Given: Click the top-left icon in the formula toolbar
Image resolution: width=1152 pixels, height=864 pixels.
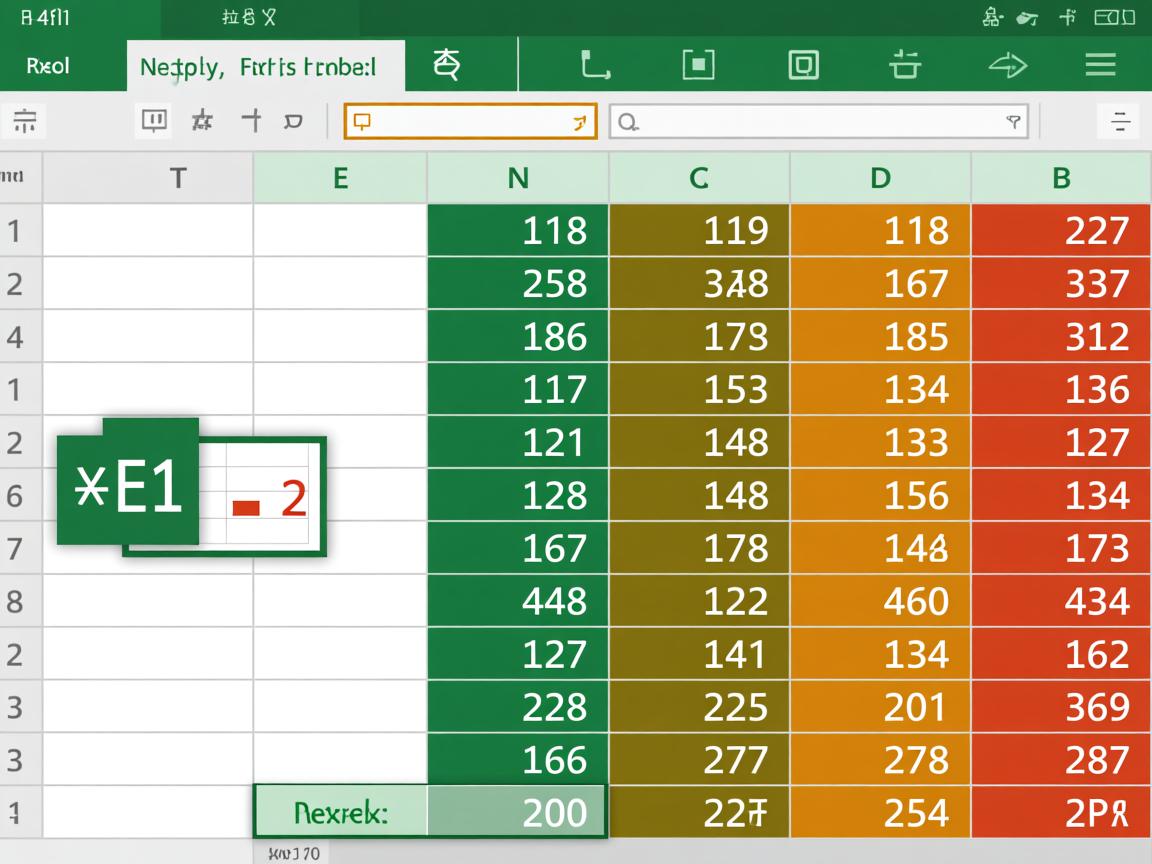Looking at the screenshot, I should click(x=25, y=122).
